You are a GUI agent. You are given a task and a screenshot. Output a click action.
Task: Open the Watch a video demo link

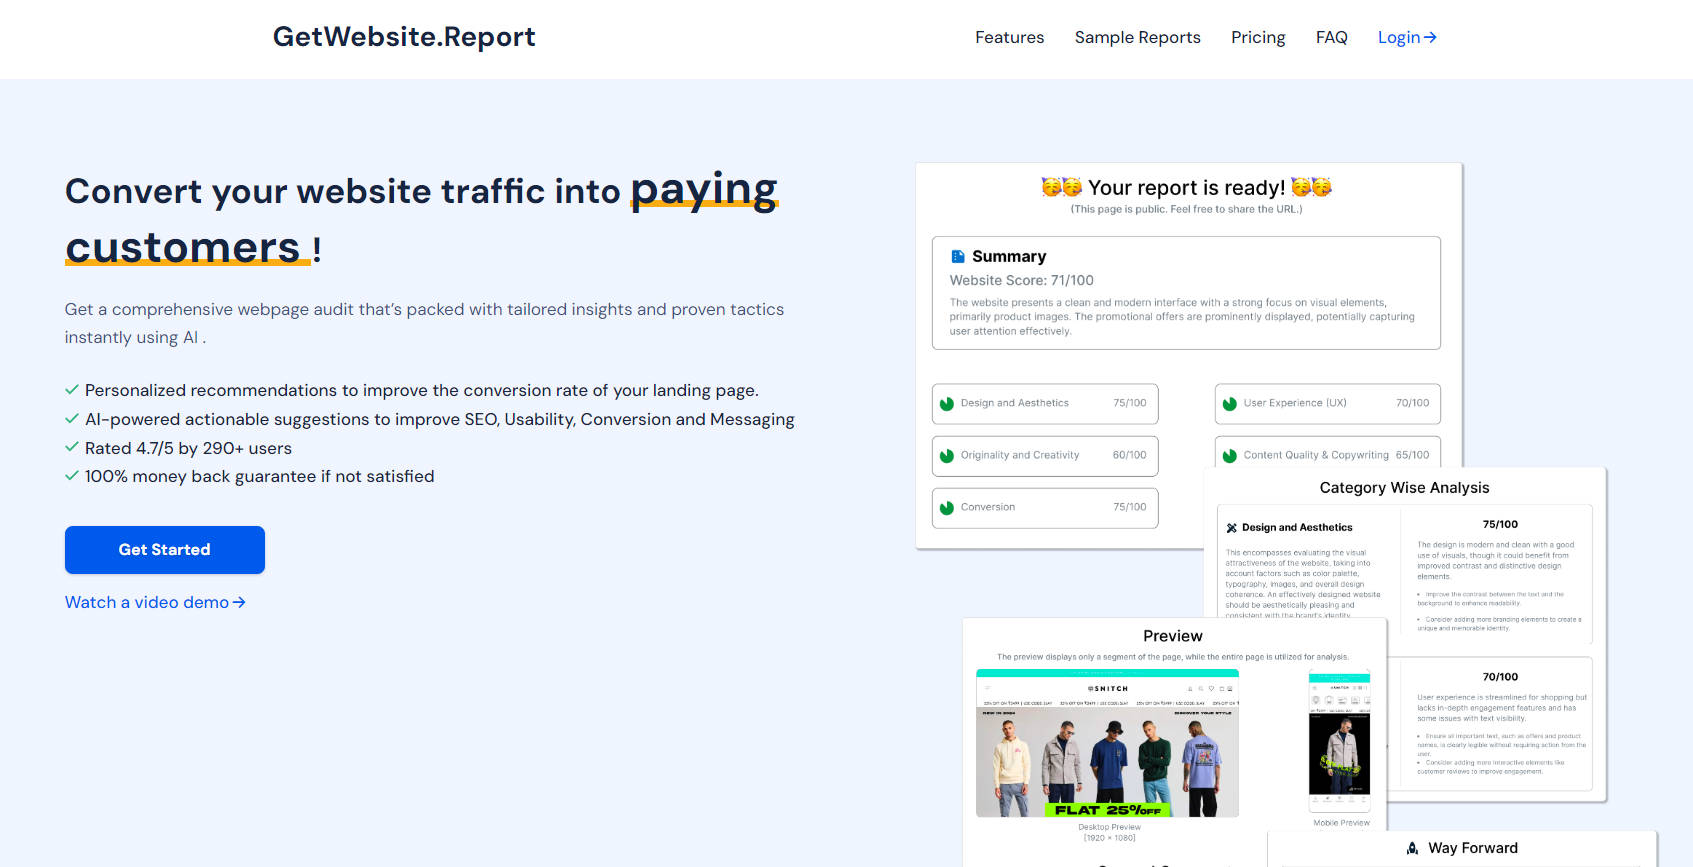(x=155, y=602)
